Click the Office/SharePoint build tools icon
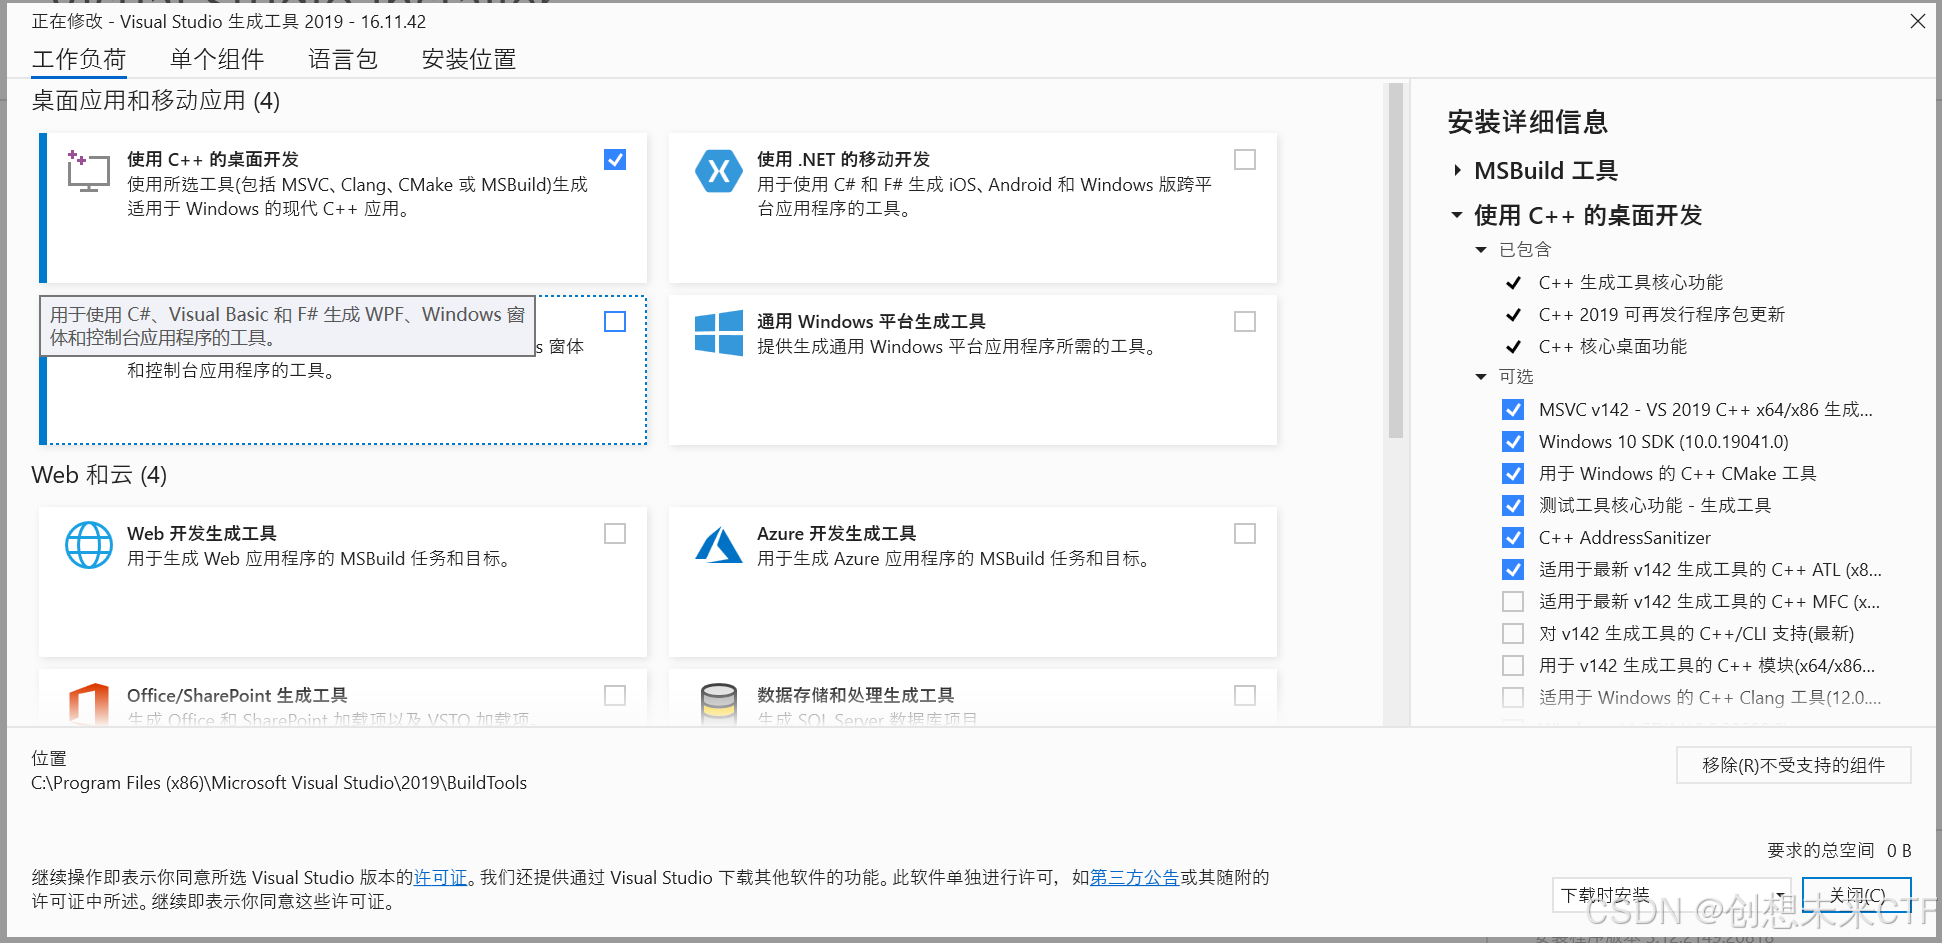1942x943 pixels. (x=91, y=700)
